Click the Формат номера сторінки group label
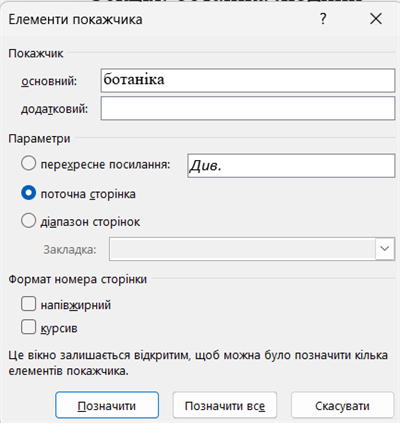 [x=78, y=279]
